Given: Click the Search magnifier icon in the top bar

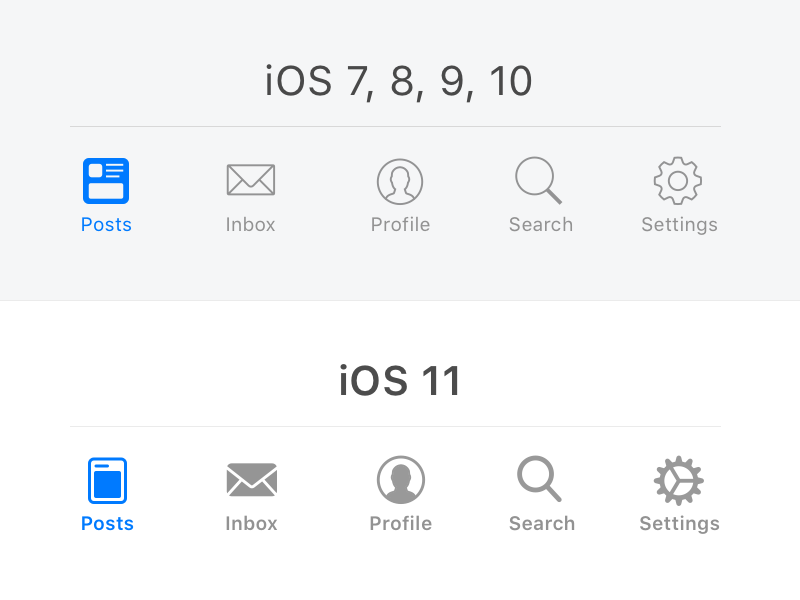Looking at the screenshot, I should coord(540,180).
